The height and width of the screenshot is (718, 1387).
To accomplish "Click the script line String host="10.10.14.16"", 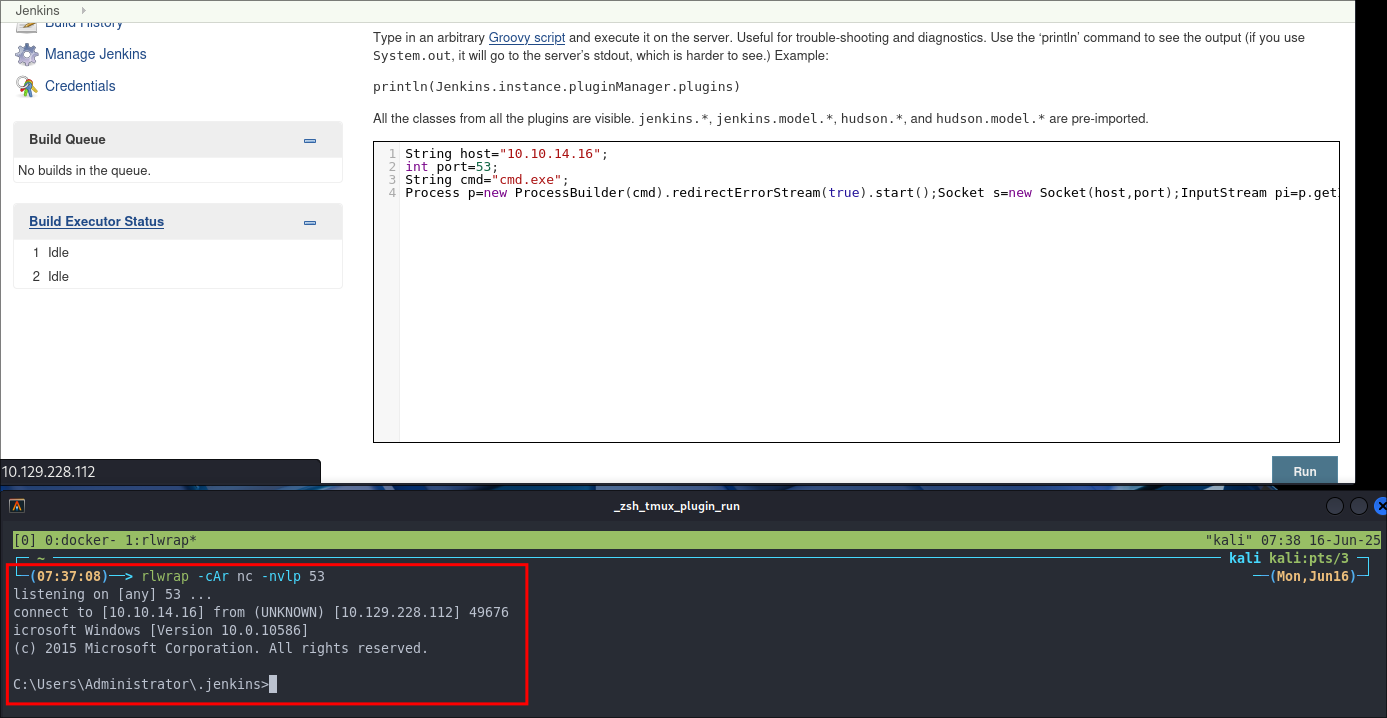I will coord(506,154).
